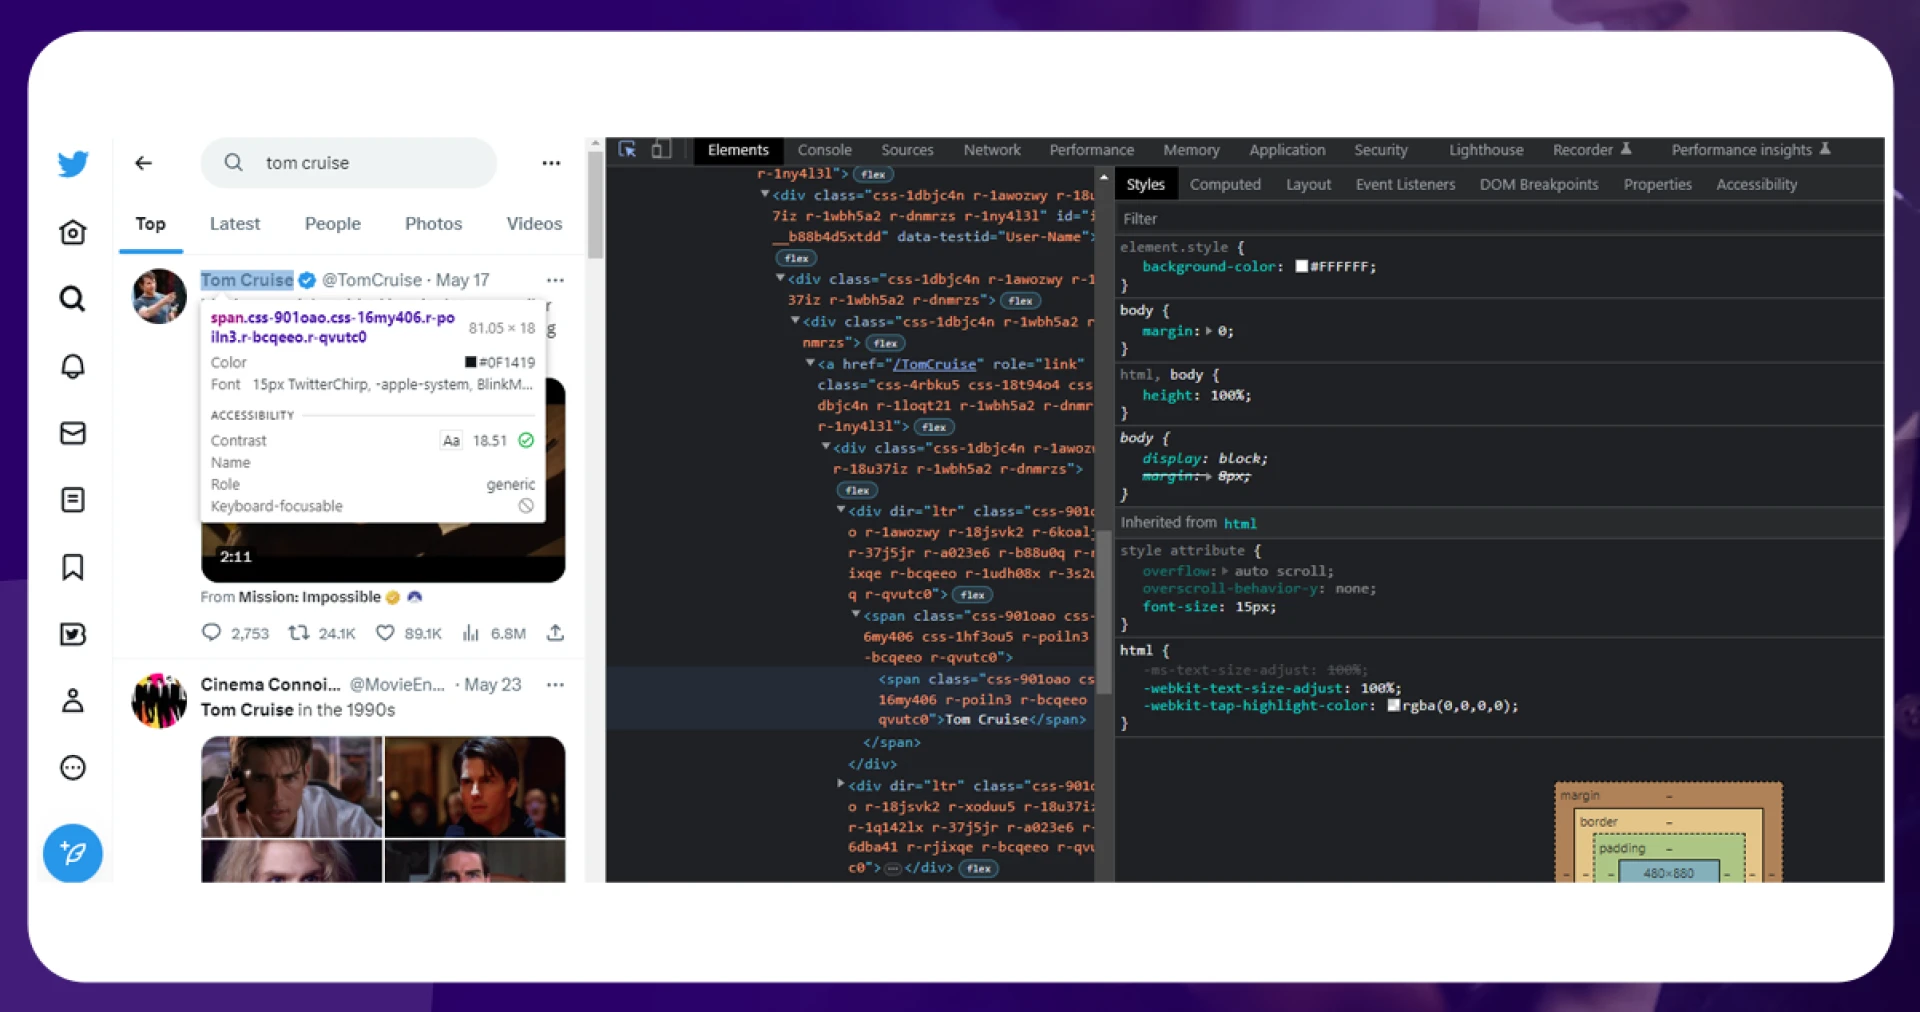Collapse the a href=/TomCruise node

point(810,363)
